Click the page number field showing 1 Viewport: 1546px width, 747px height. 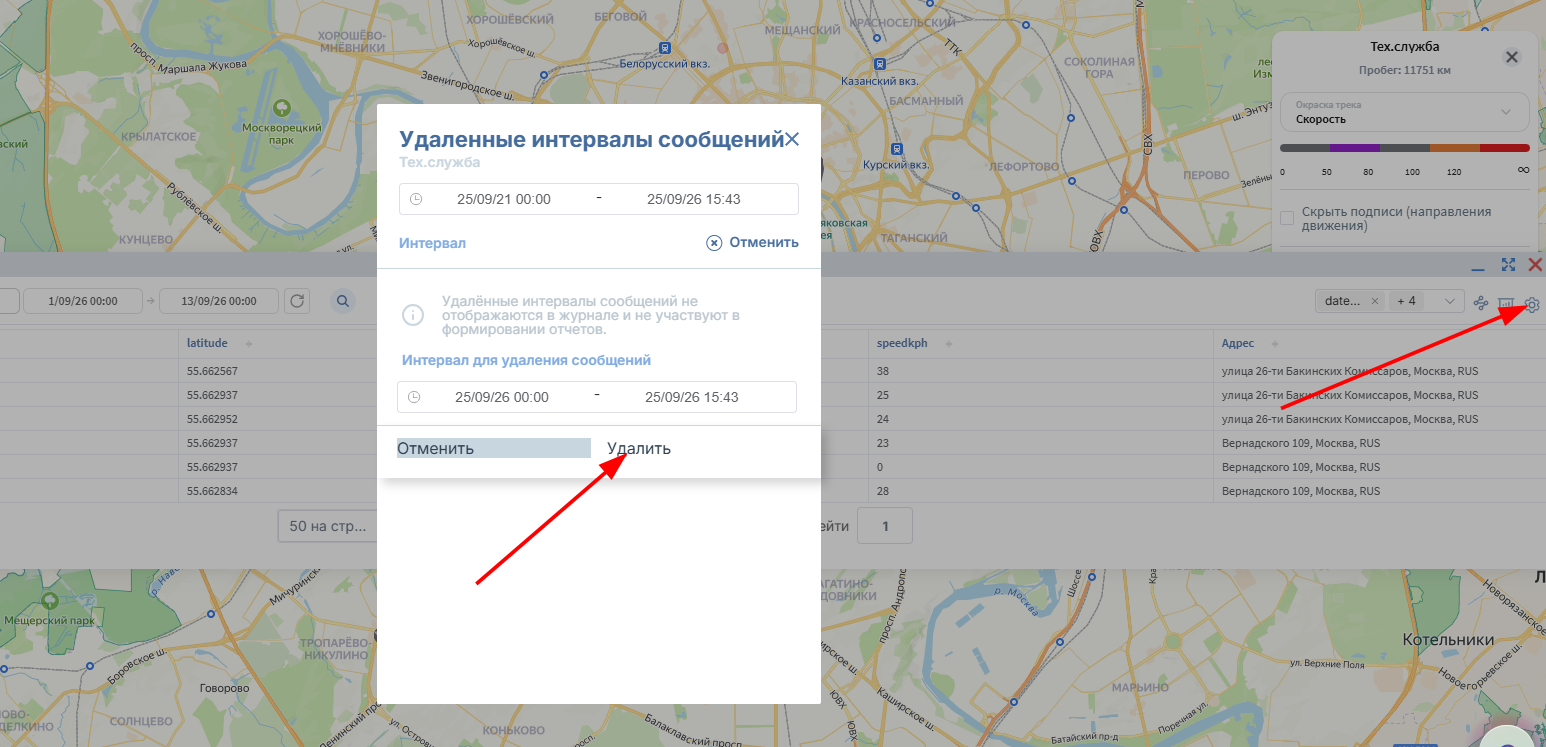[884, 525]
